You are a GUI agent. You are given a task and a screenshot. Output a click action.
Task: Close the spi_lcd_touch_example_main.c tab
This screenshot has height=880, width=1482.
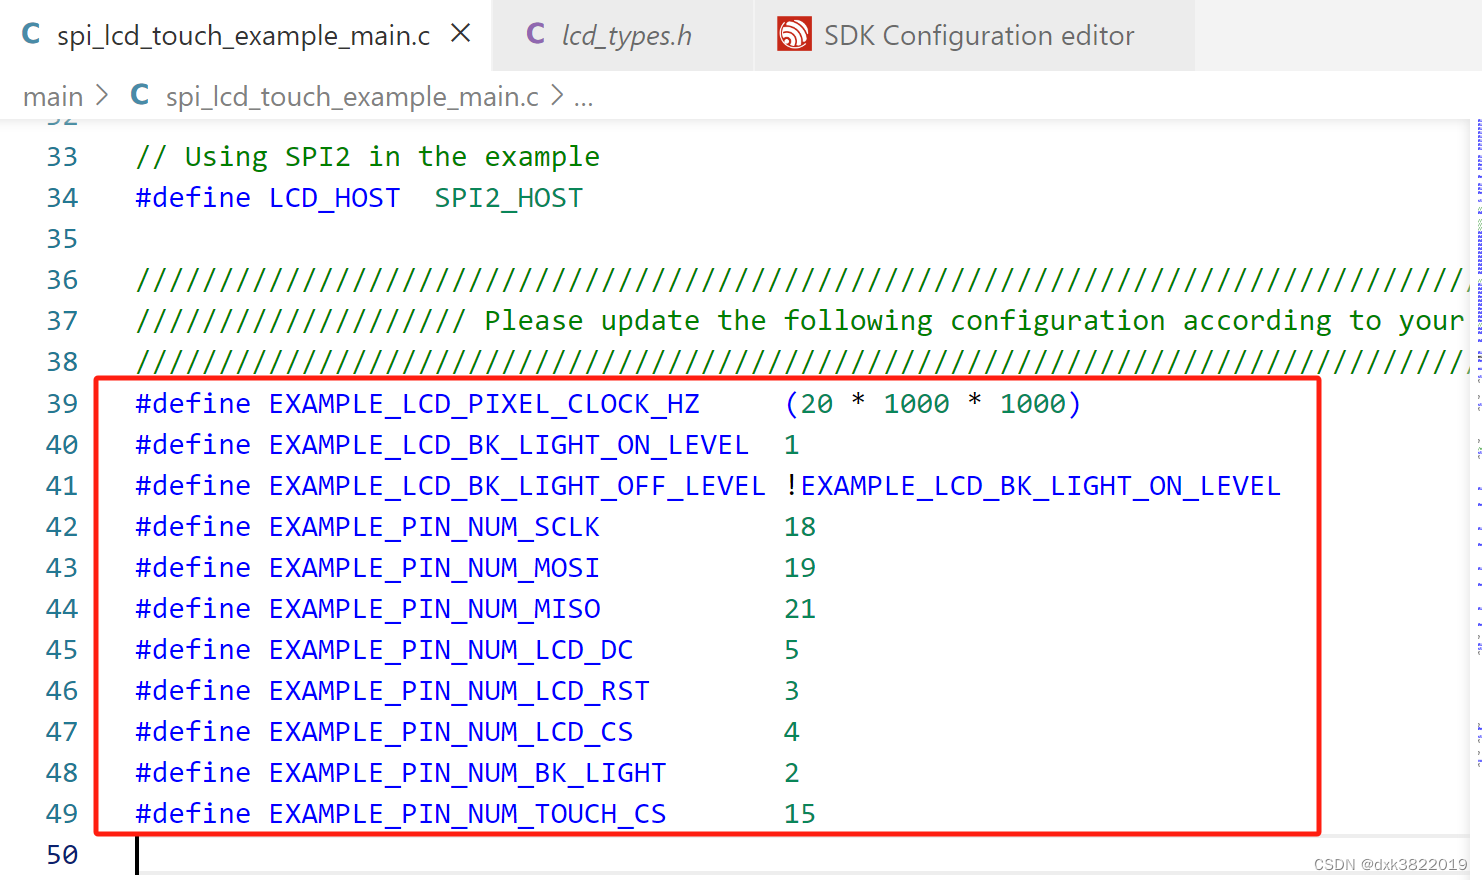click(x=459, y=32)
